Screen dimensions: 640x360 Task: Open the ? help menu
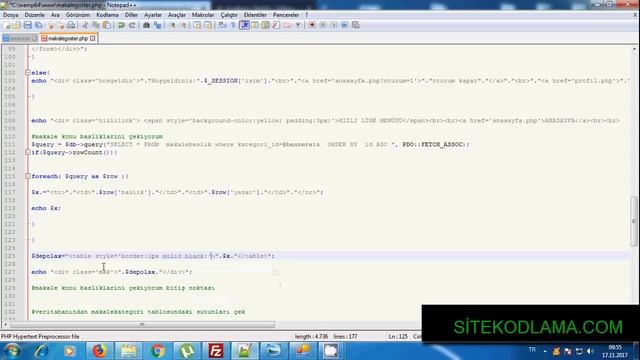click(x=307, y=15)
